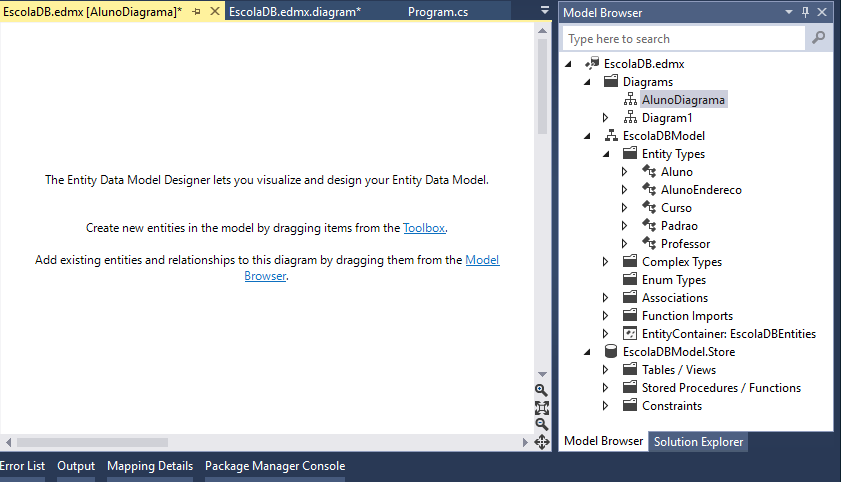The image size is (841, 482).
Task: Toggle auto hide pin on Model Browser
Action: tap(805, 12)
